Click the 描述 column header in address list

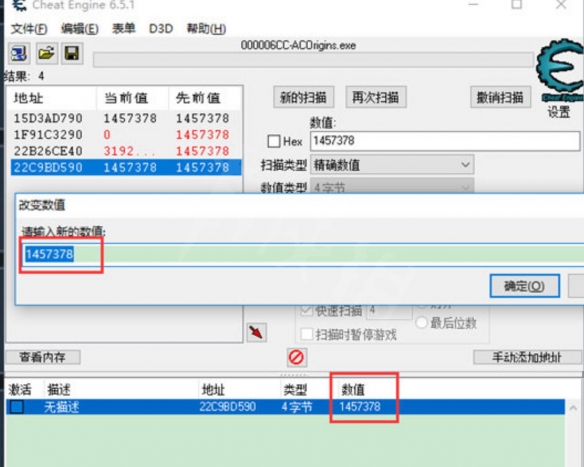click(59, 390)
